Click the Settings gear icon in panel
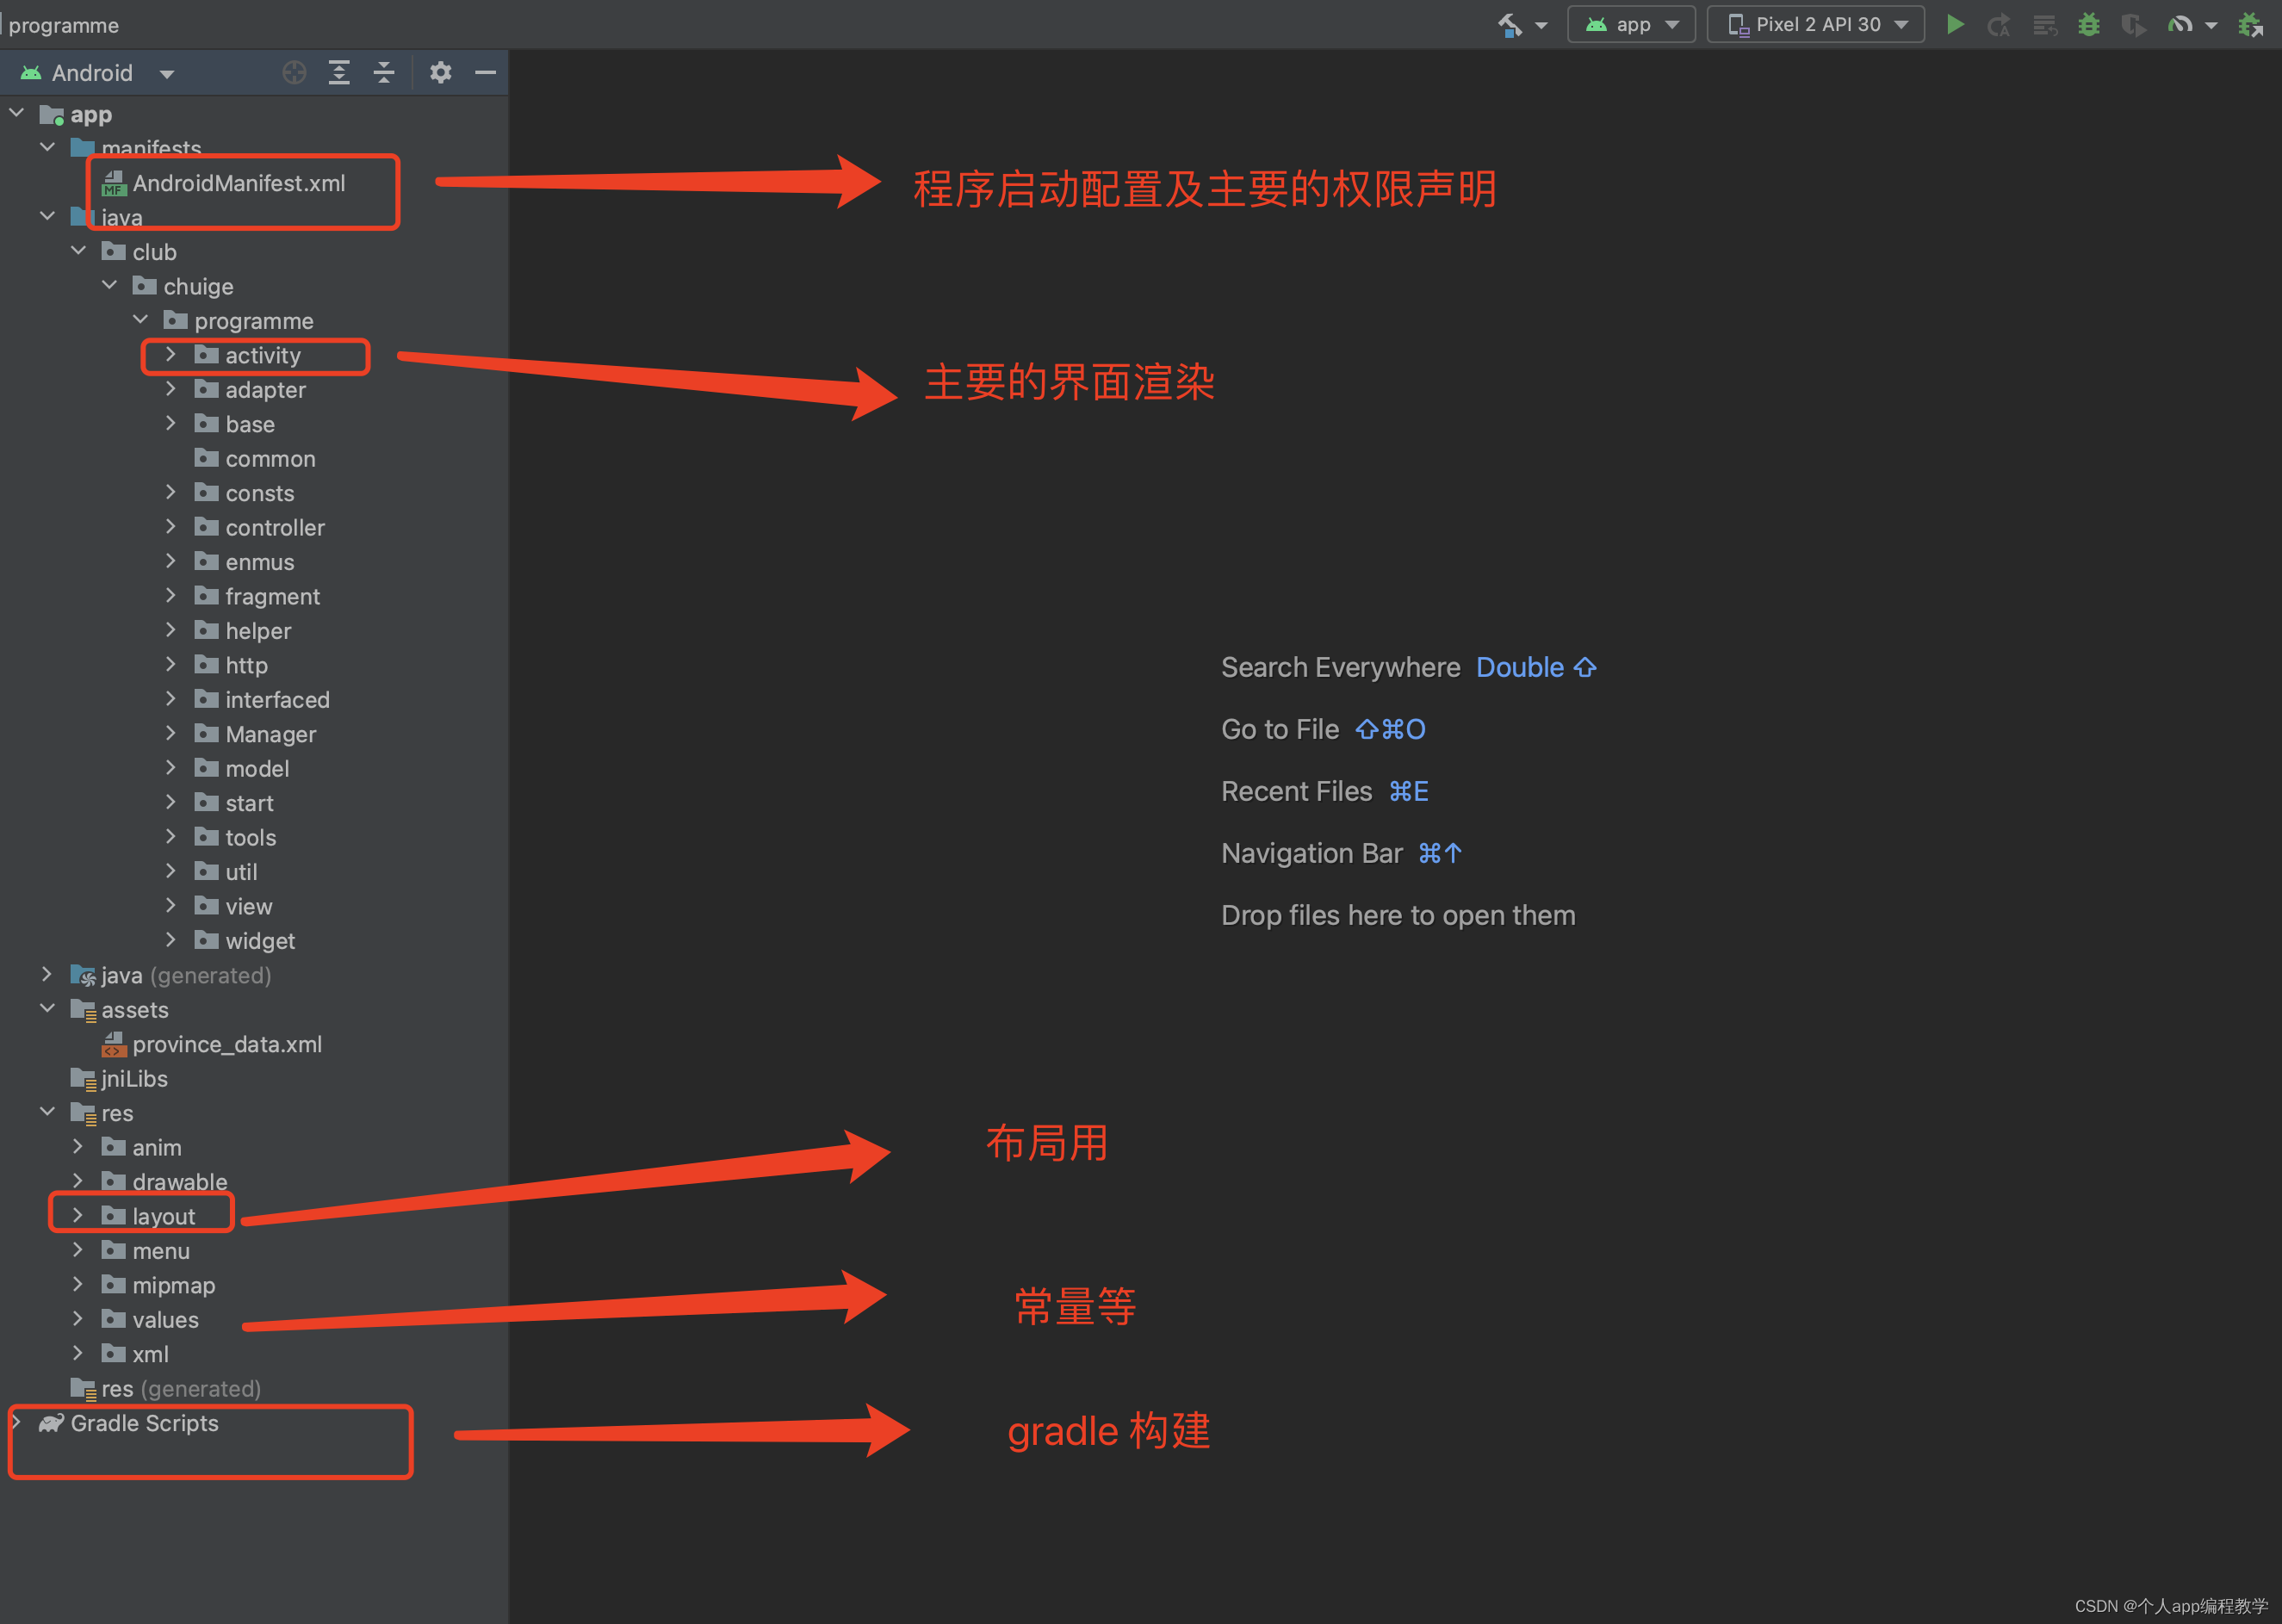 [439, 72]
